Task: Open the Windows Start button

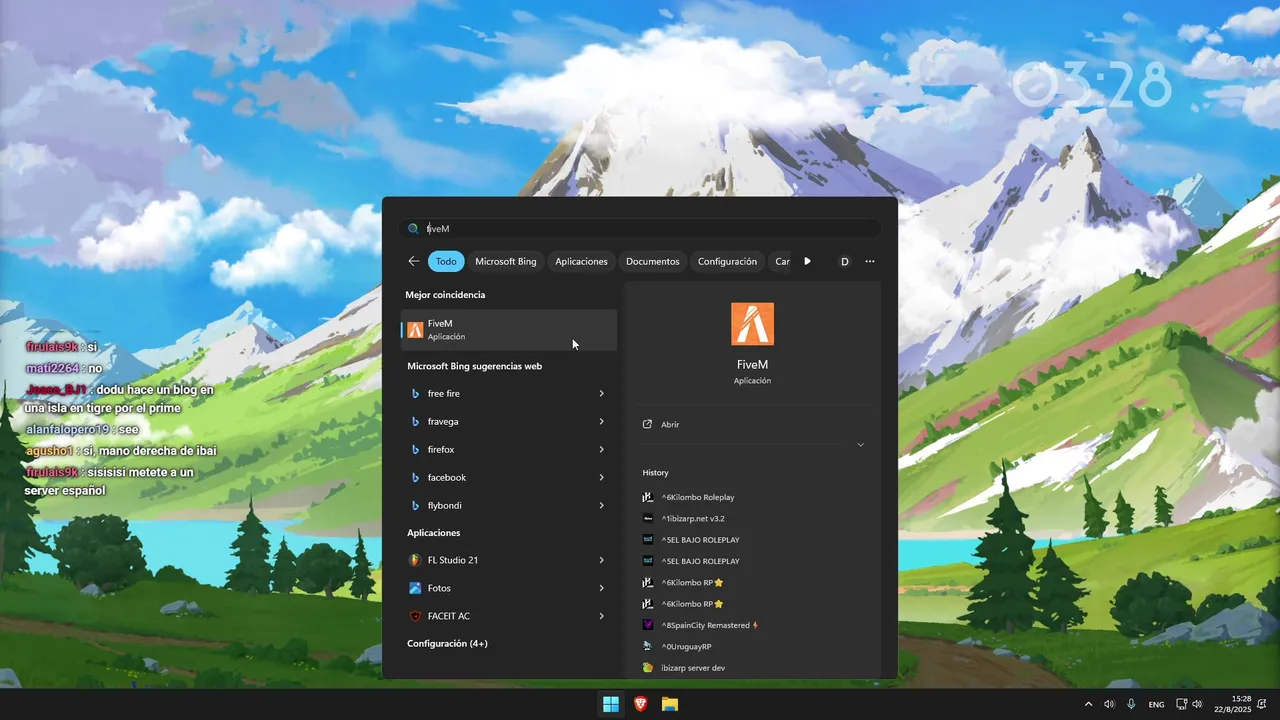Action: pyautogui.click(x=610, y=704)
